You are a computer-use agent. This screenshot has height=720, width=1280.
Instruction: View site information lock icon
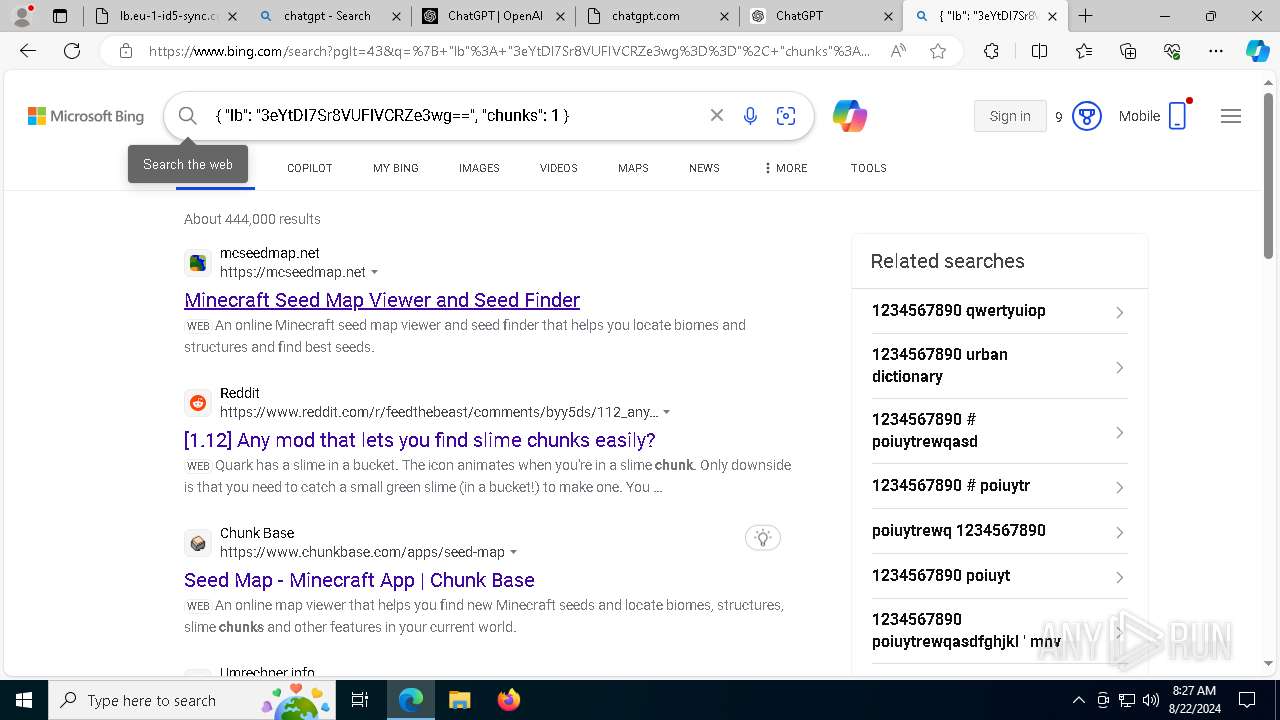point(125,51)
